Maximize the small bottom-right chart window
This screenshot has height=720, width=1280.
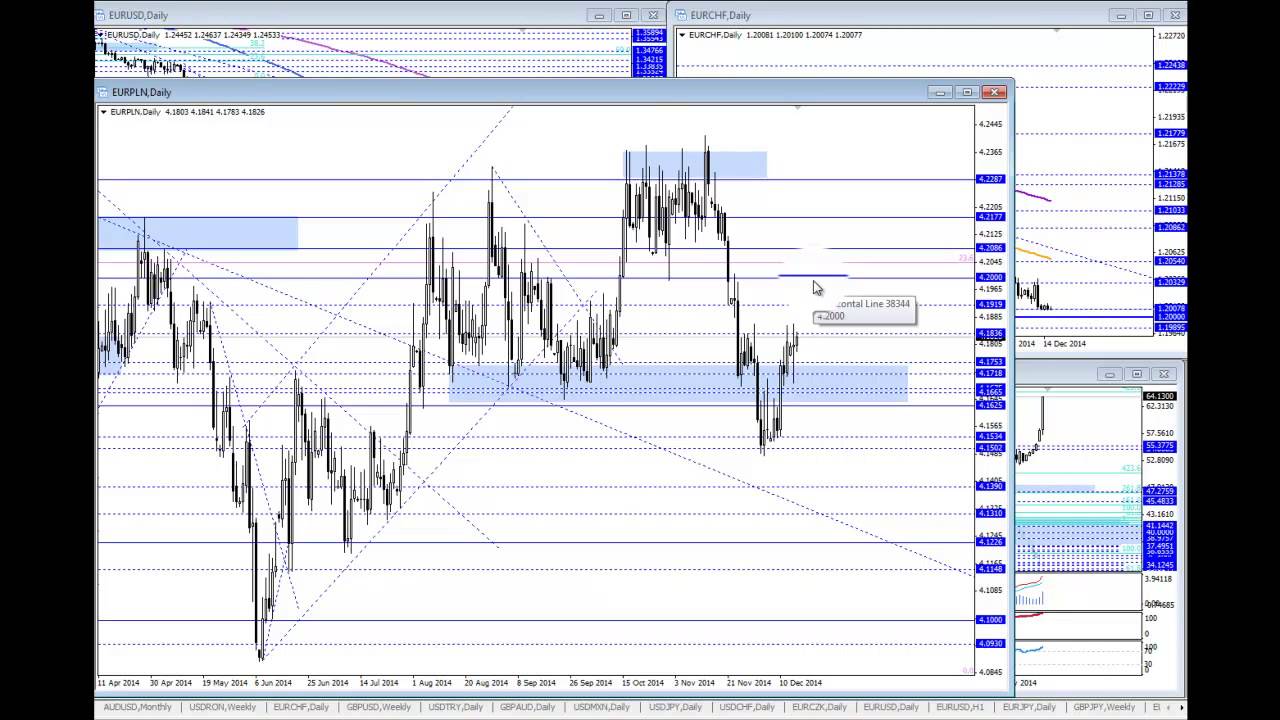click(x=1137, y=374)
